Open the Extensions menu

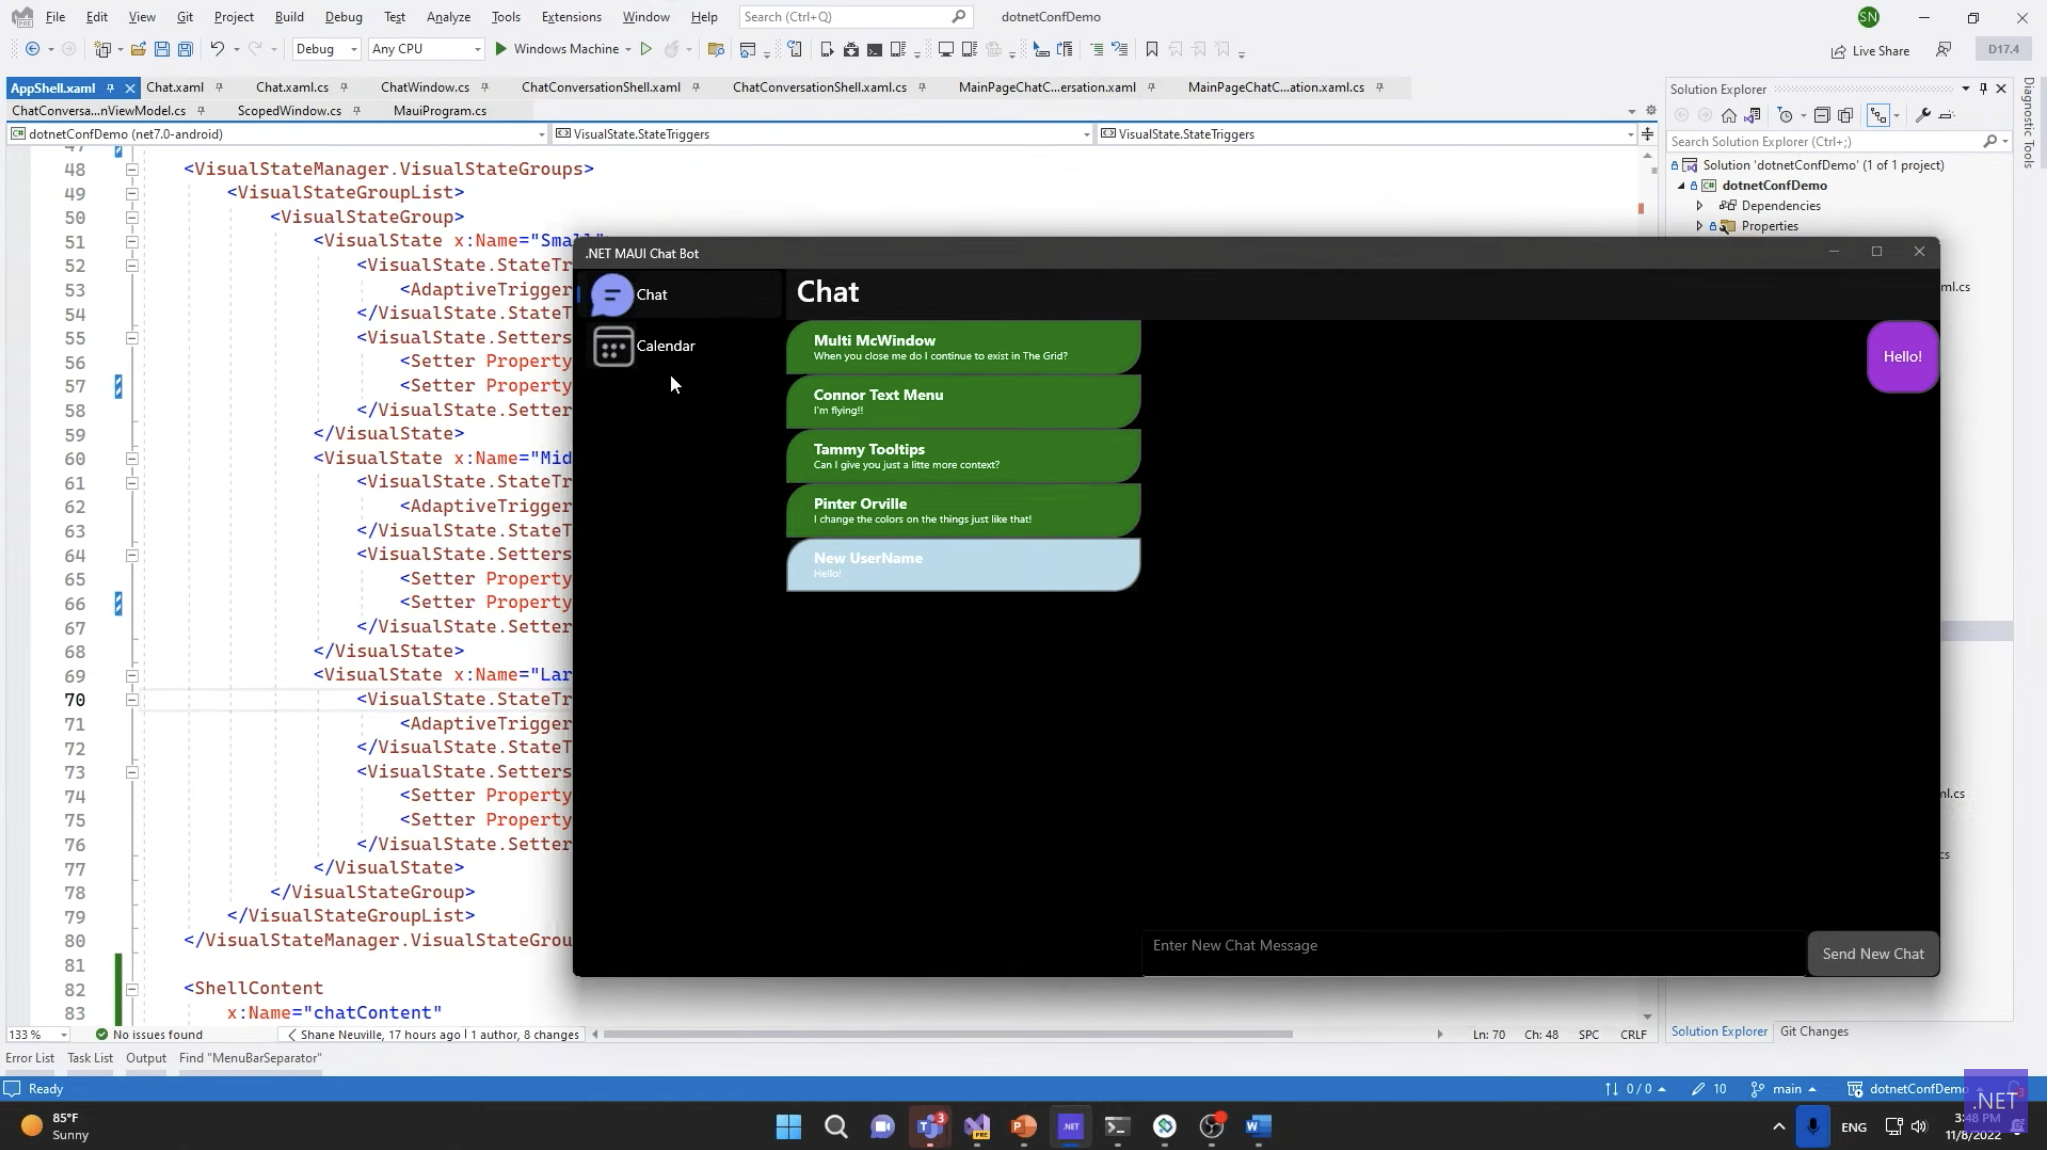click(x=571, y=17)
